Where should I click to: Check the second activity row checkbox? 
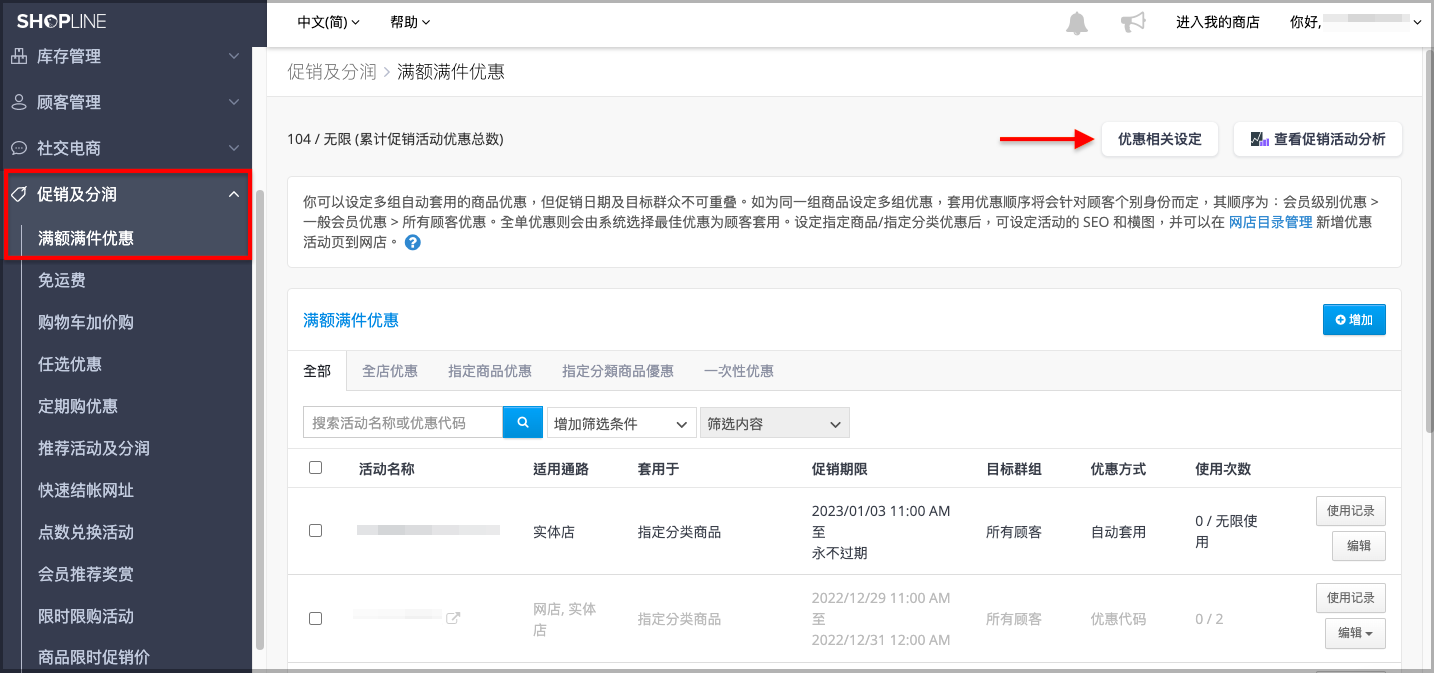[316, 618]
